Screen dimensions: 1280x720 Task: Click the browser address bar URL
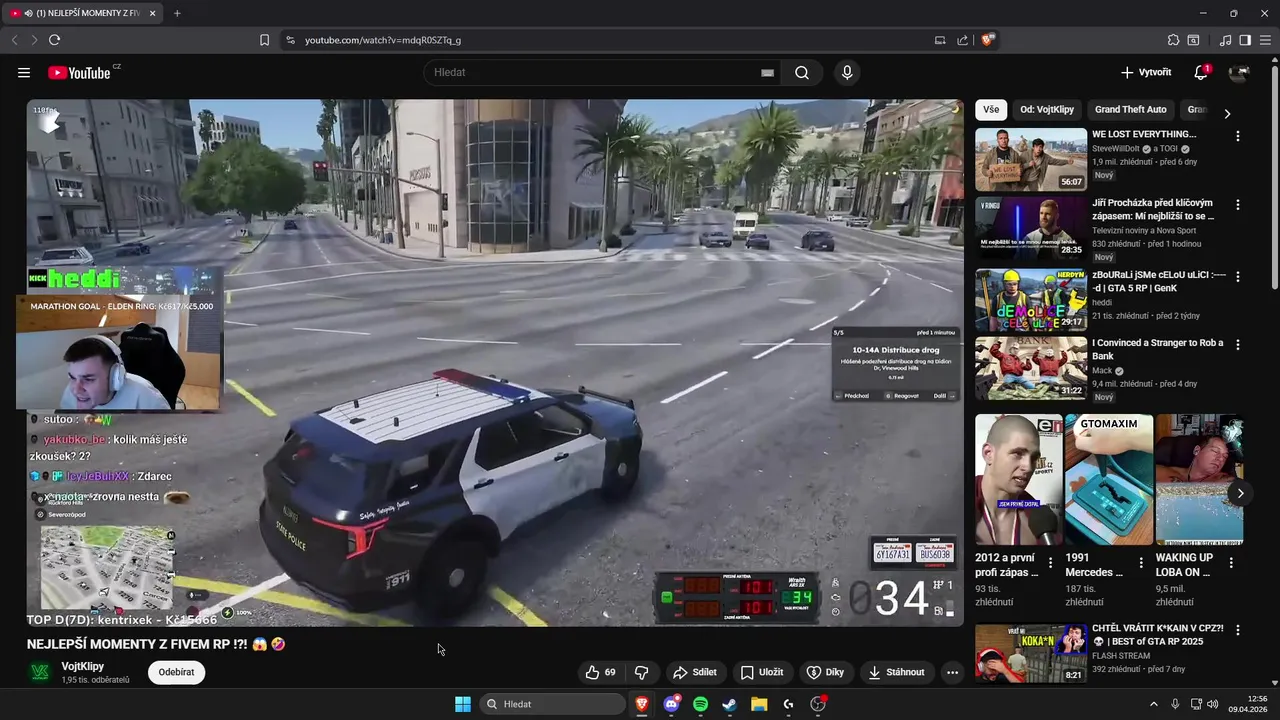pos(383,40)
